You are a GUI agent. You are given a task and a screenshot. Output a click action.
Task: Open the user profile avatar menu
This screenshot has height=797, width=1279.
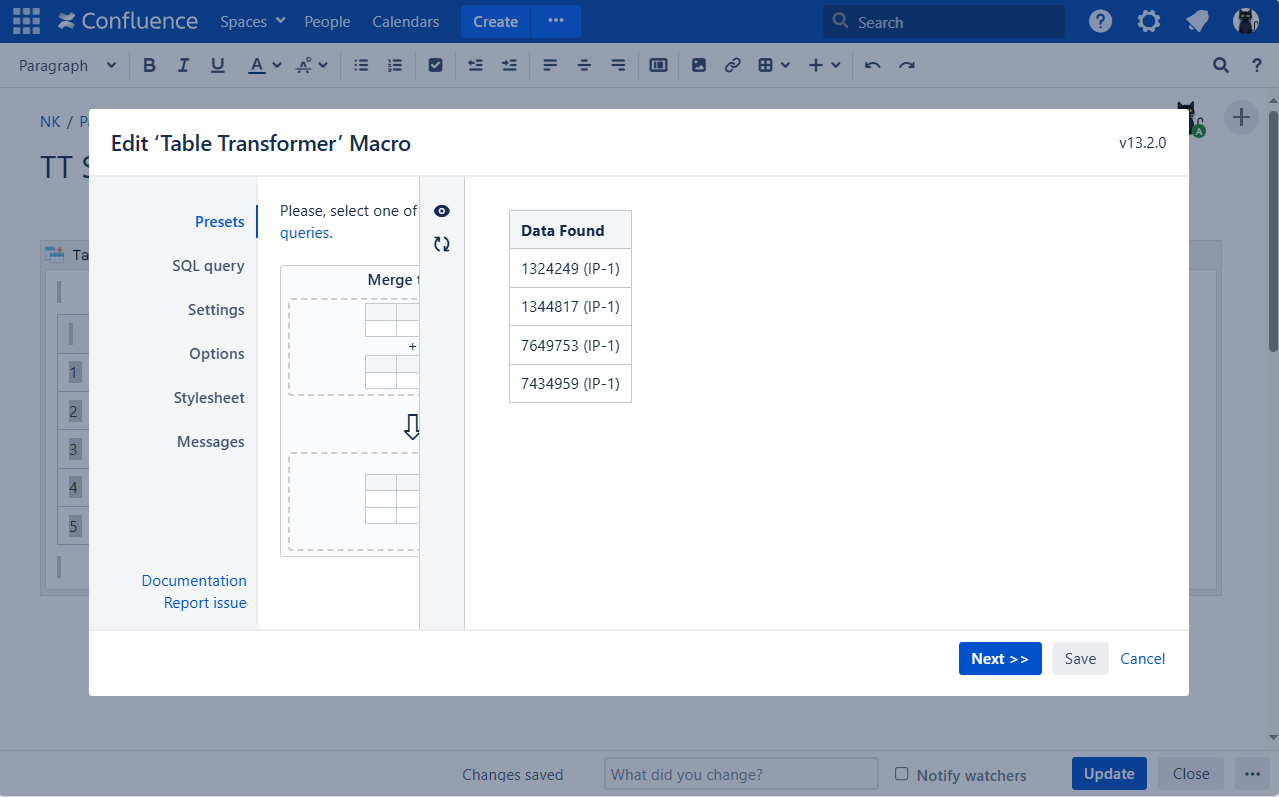click(x=1245, y=21)
